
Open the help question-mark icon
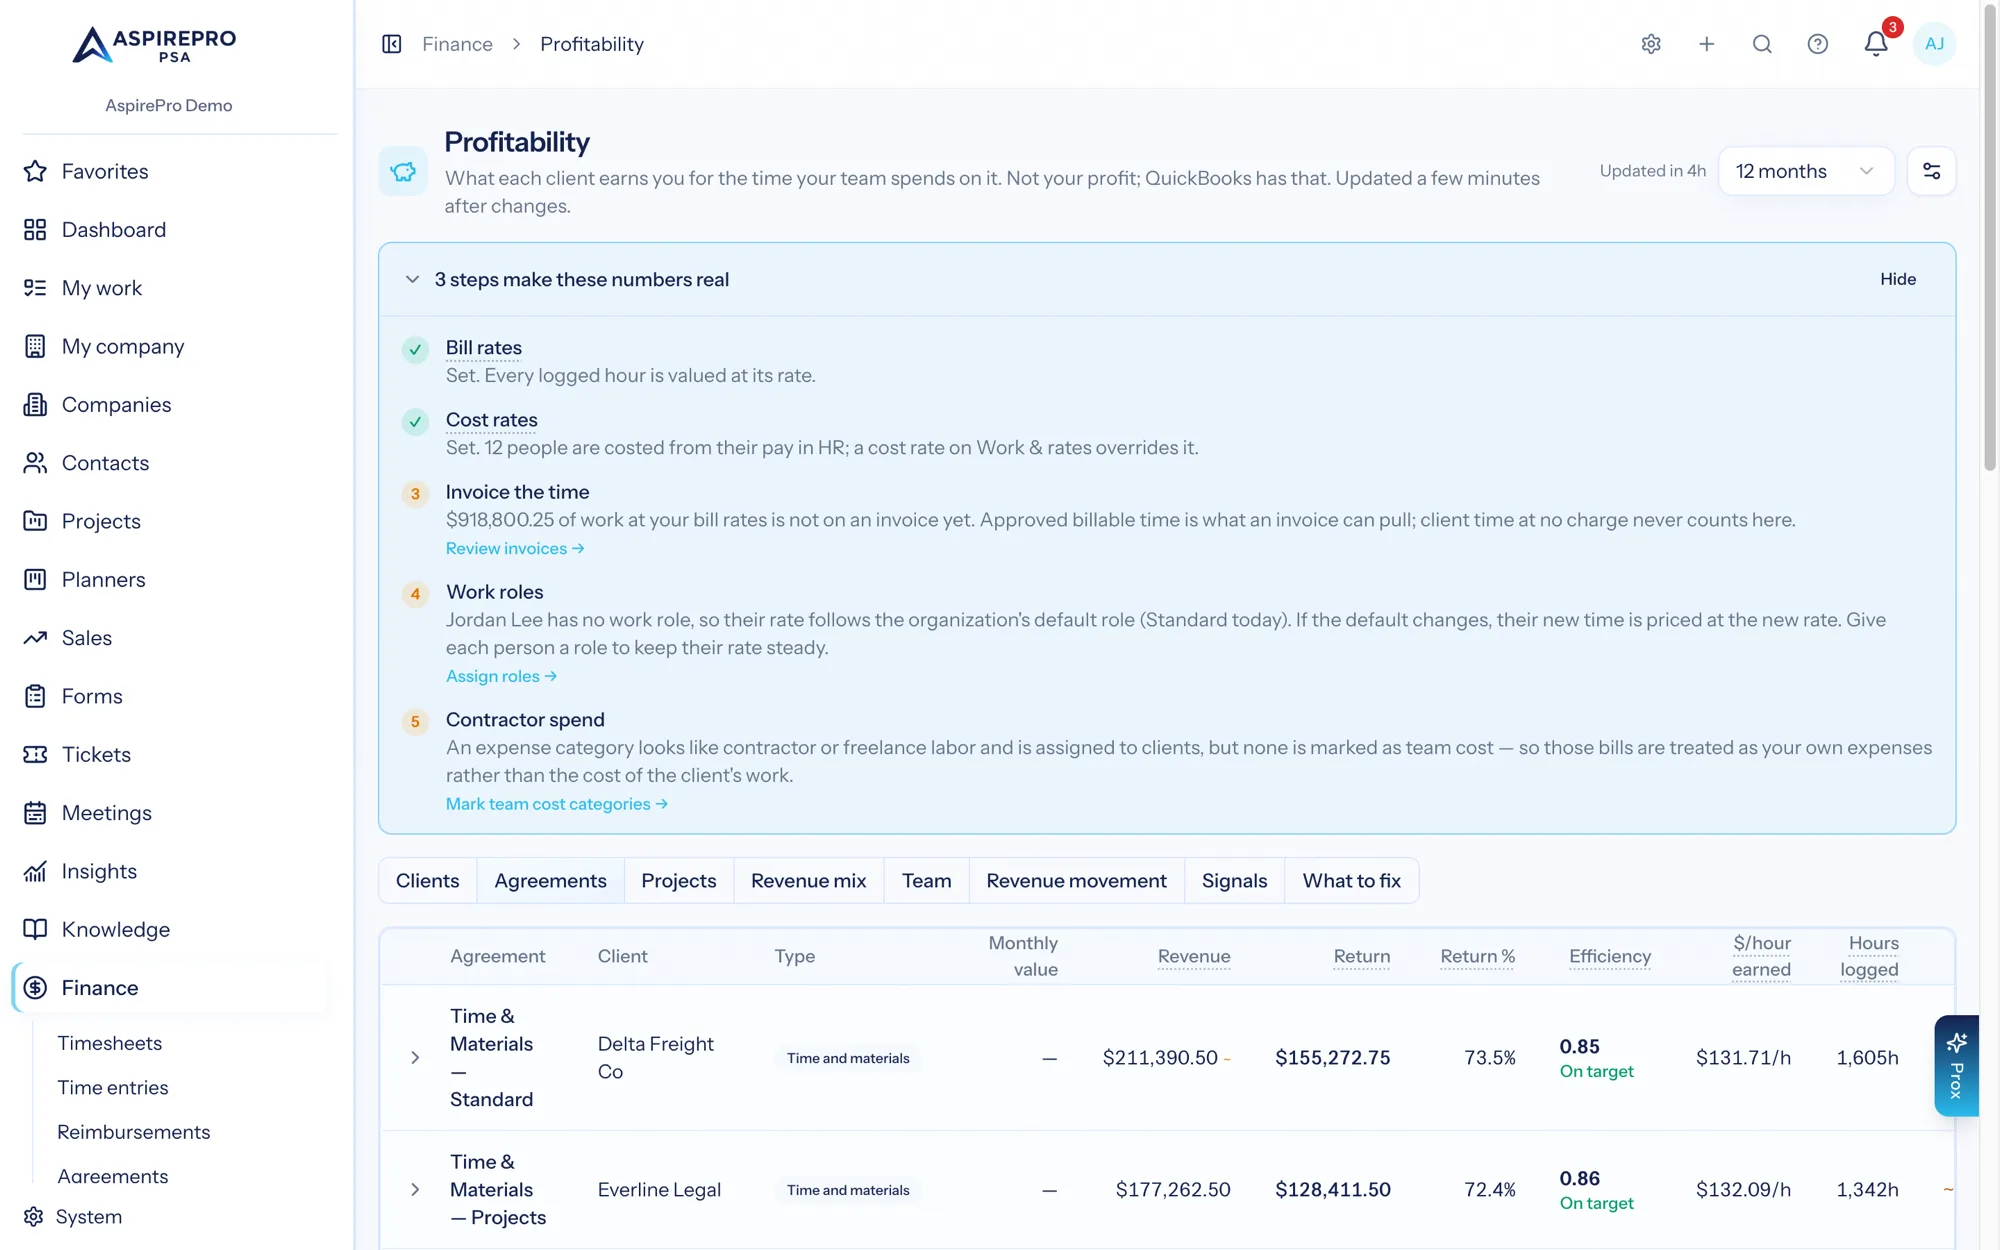pos(1818,44)
